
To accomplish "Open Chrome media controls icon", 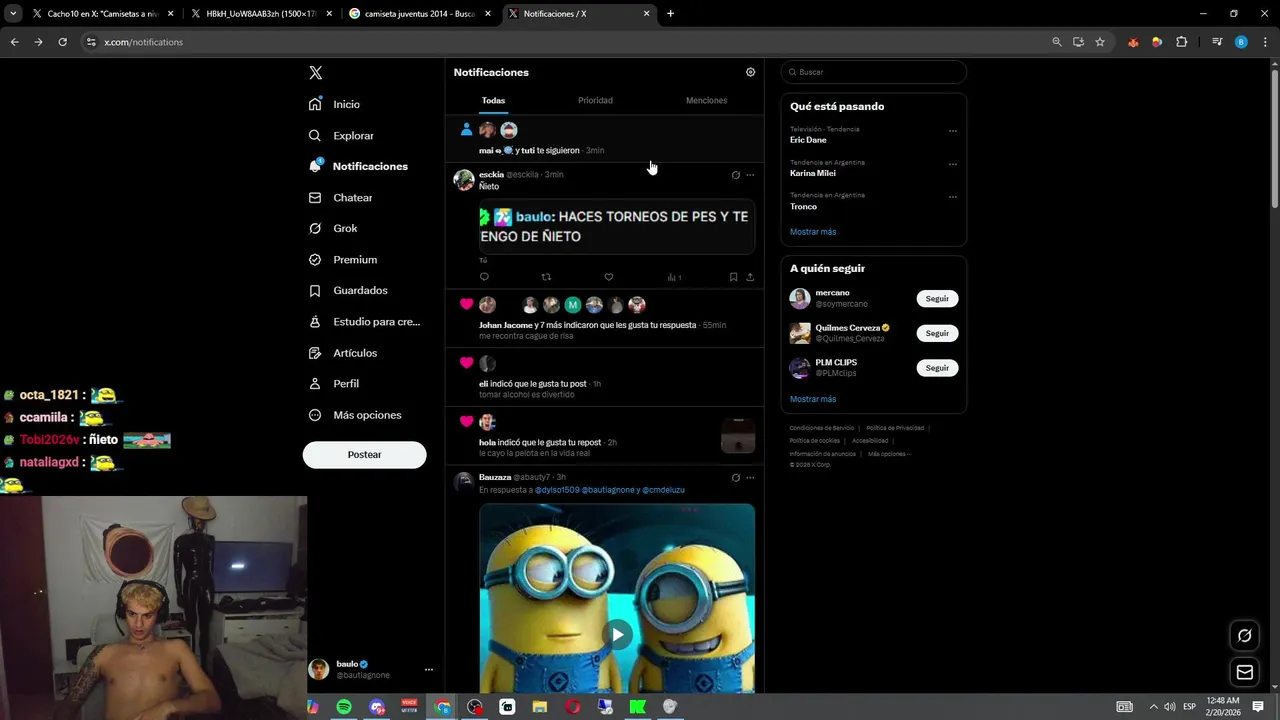I will pyautogui.click(x=1217, y=42).
